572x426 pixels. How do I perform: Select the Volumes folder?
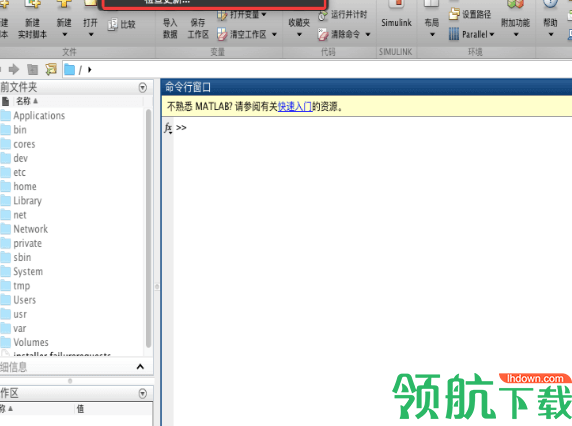31,342
